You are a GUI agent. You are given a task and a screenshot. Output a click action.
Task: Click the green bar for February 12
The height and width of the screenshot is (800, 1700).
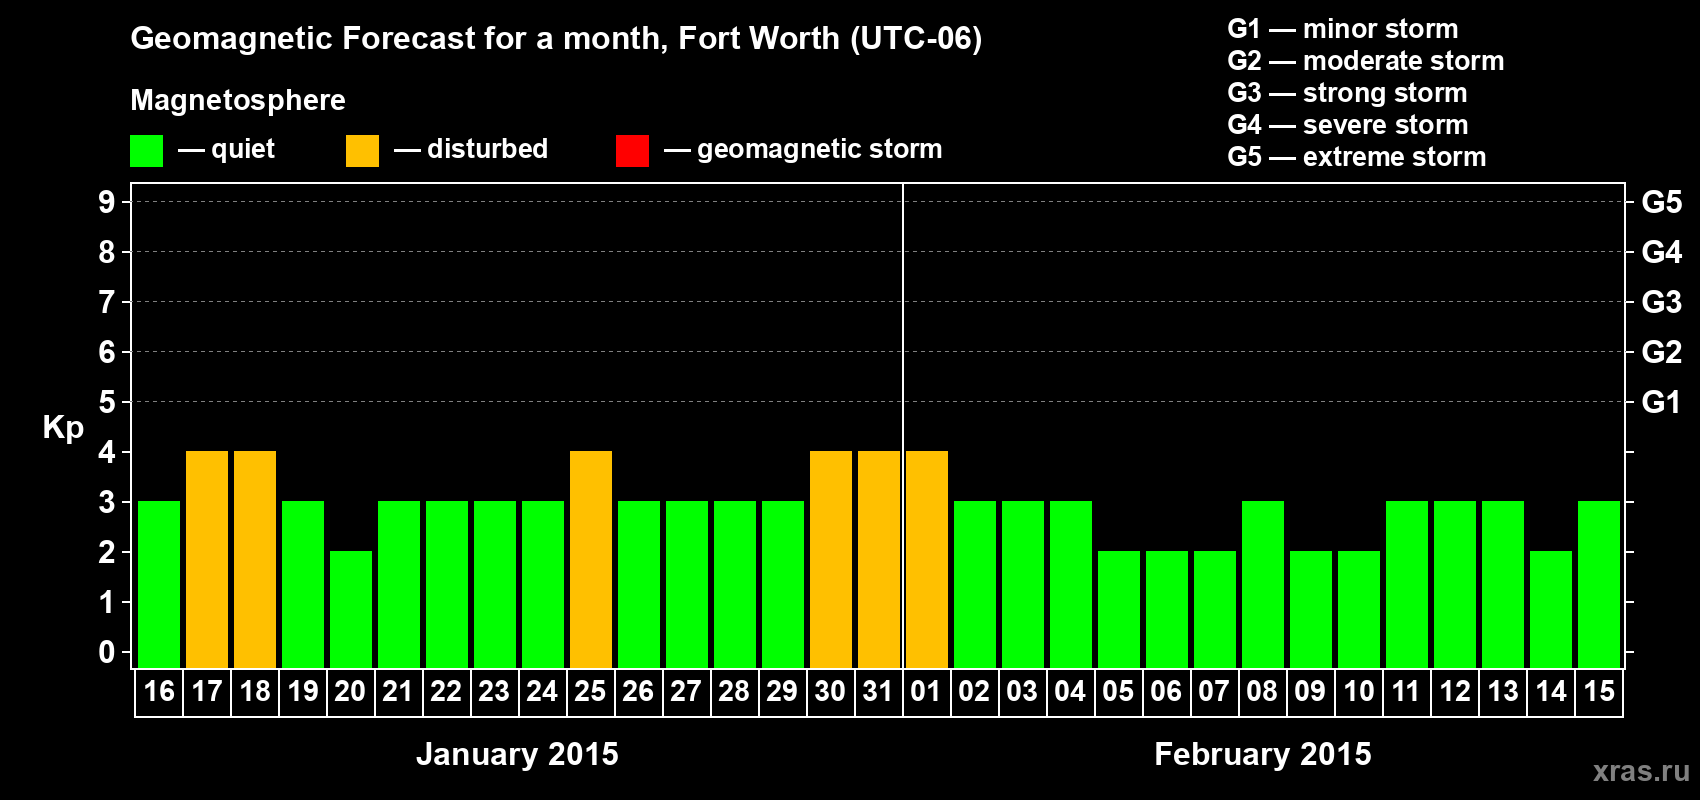coord(1455,584)
